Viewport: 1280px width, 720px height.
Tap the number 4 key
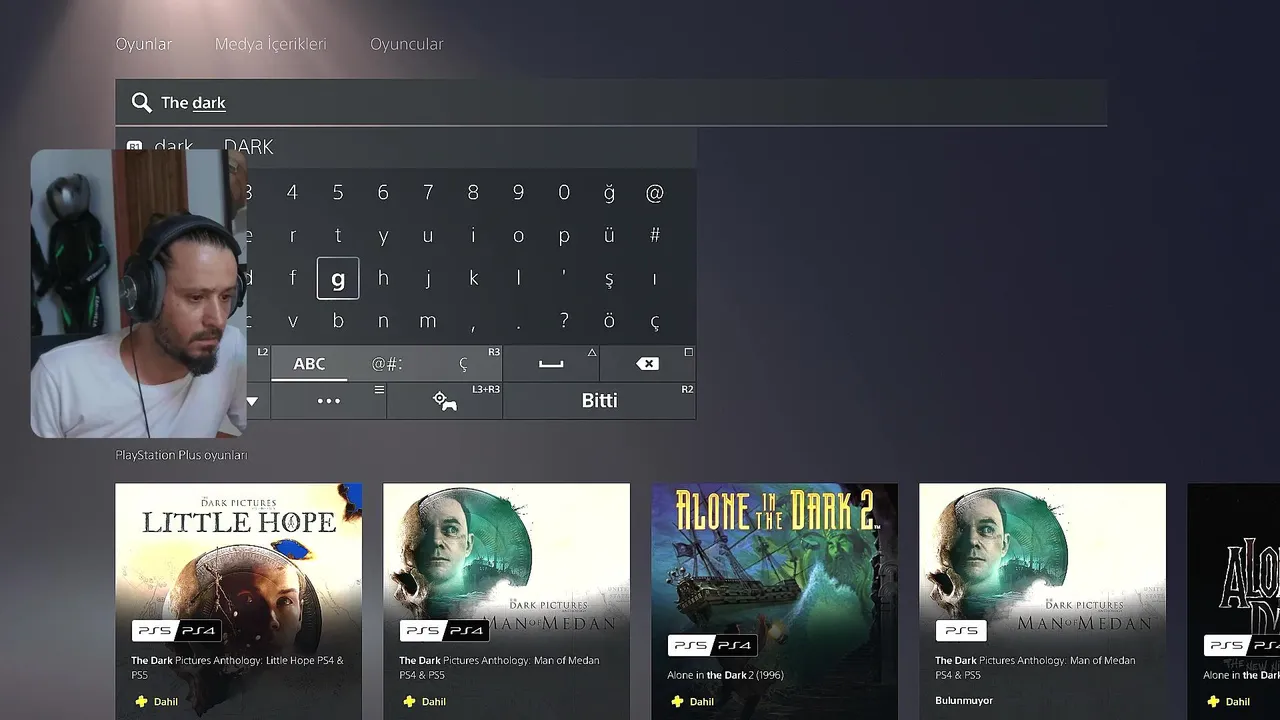click(292, 193)
